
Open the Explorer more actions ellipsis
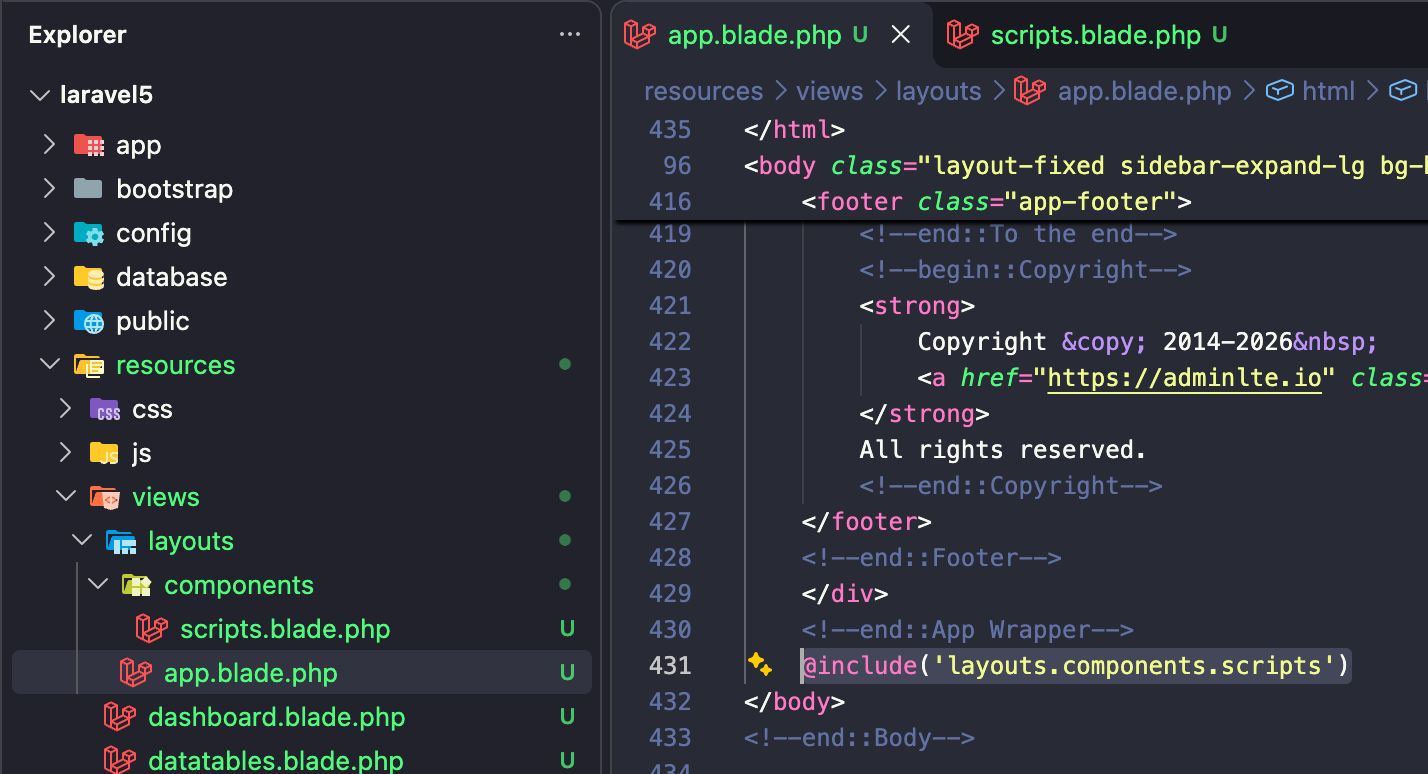click(570, 35)
